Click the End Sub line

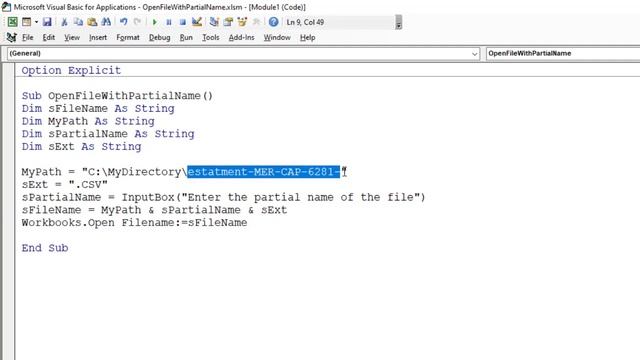point(45,248)
